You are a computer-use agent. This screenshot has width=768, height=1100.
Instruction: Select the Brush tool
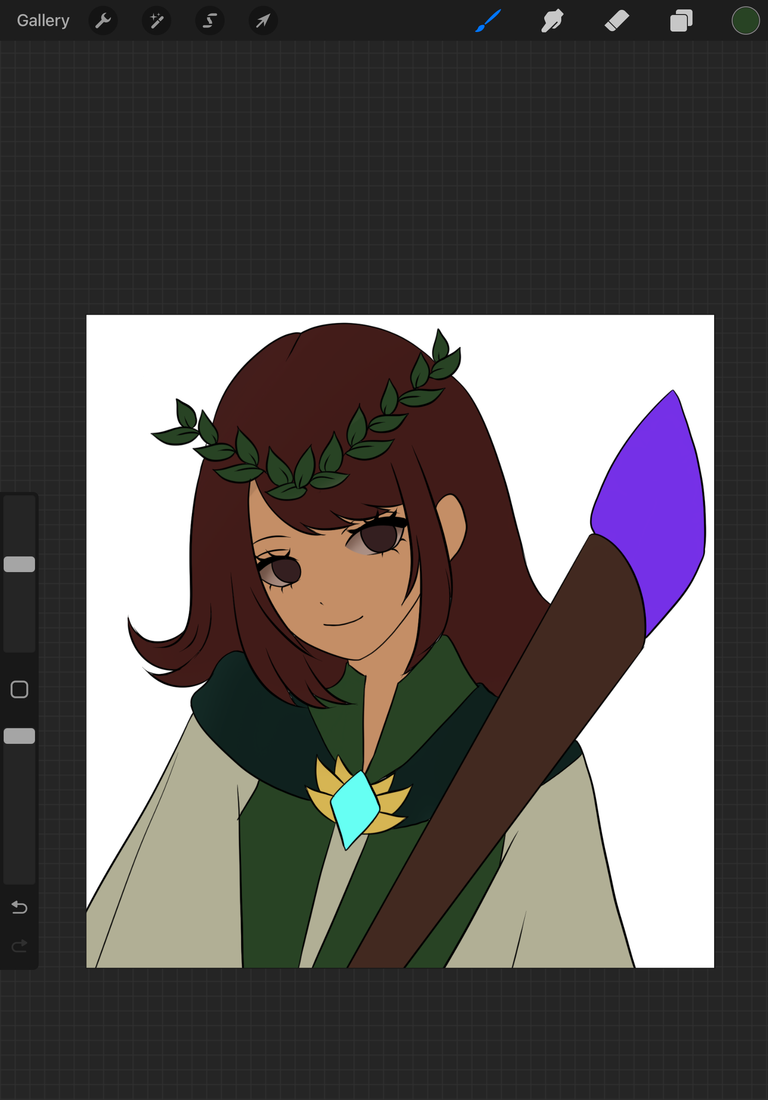coord(488,20)
